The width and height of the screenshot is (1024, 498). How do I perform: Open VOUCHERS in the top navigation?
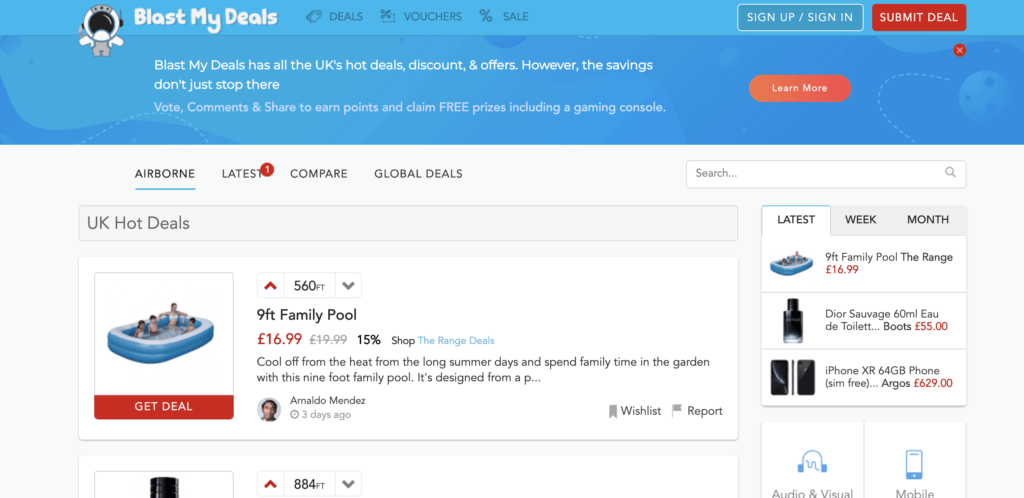click(432, 17)
